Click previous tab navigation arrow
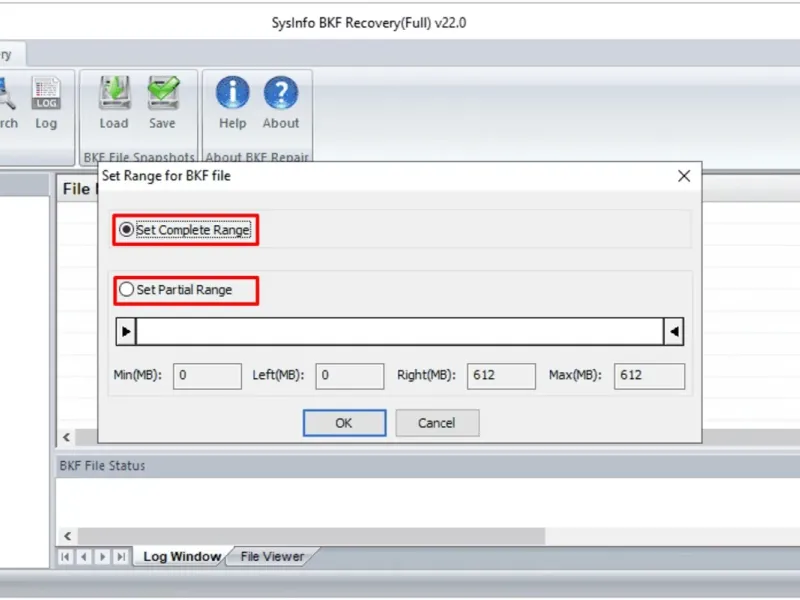This screenshot has width=800, height=600. click(x=84, y=557)
